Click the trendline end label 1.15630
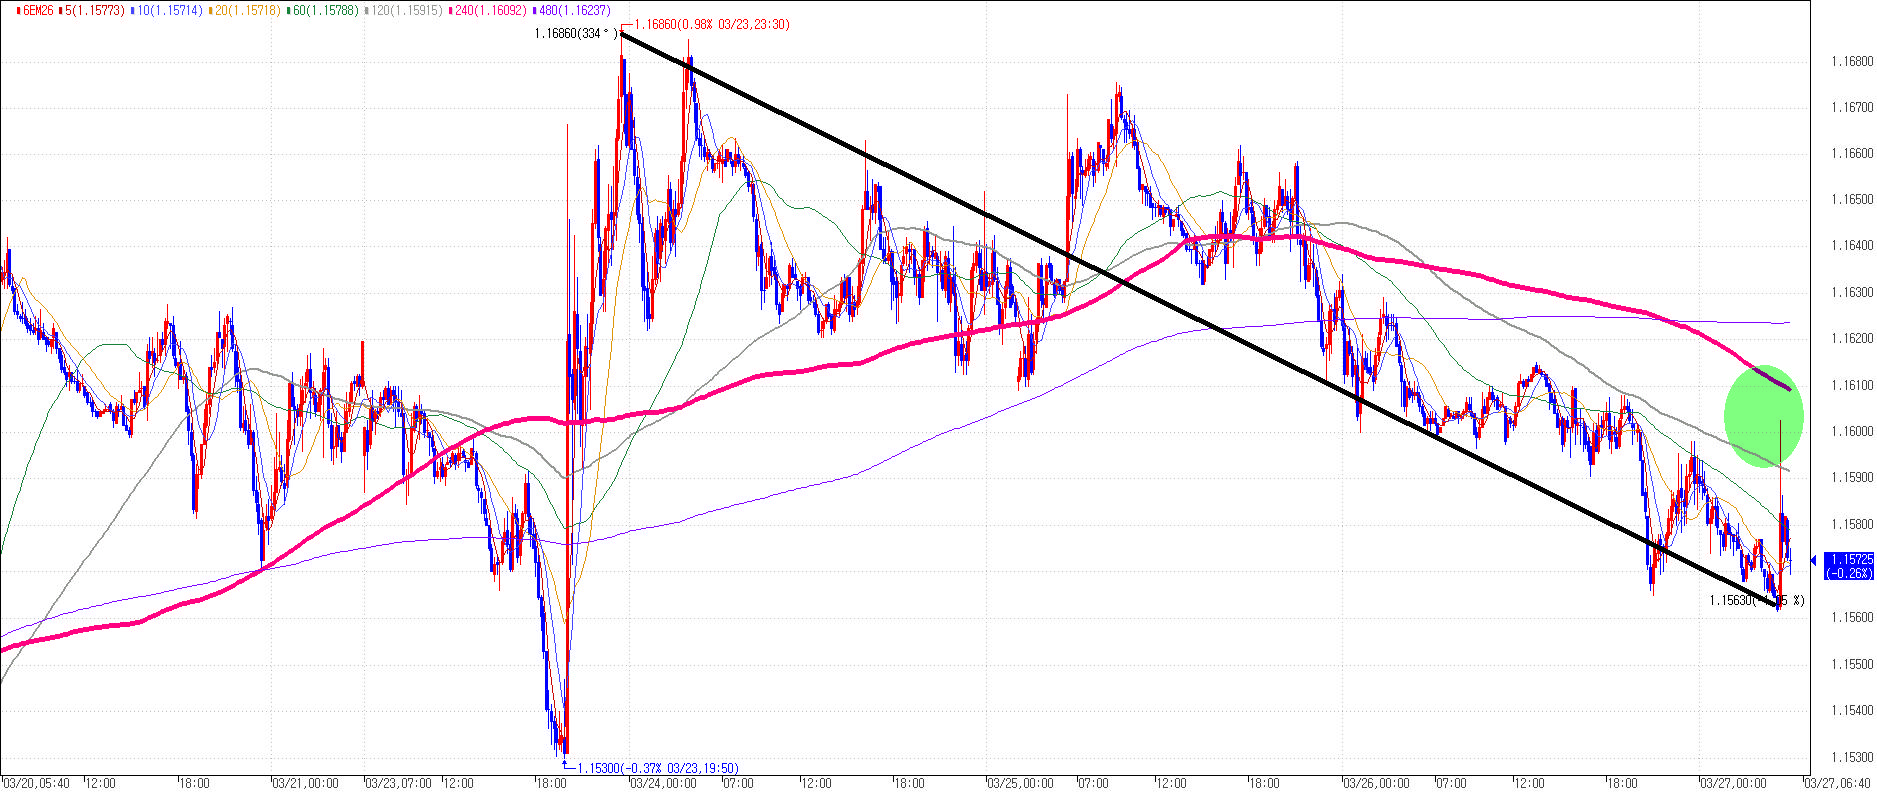1877x793 pixels. click(x=1756, y=600)
